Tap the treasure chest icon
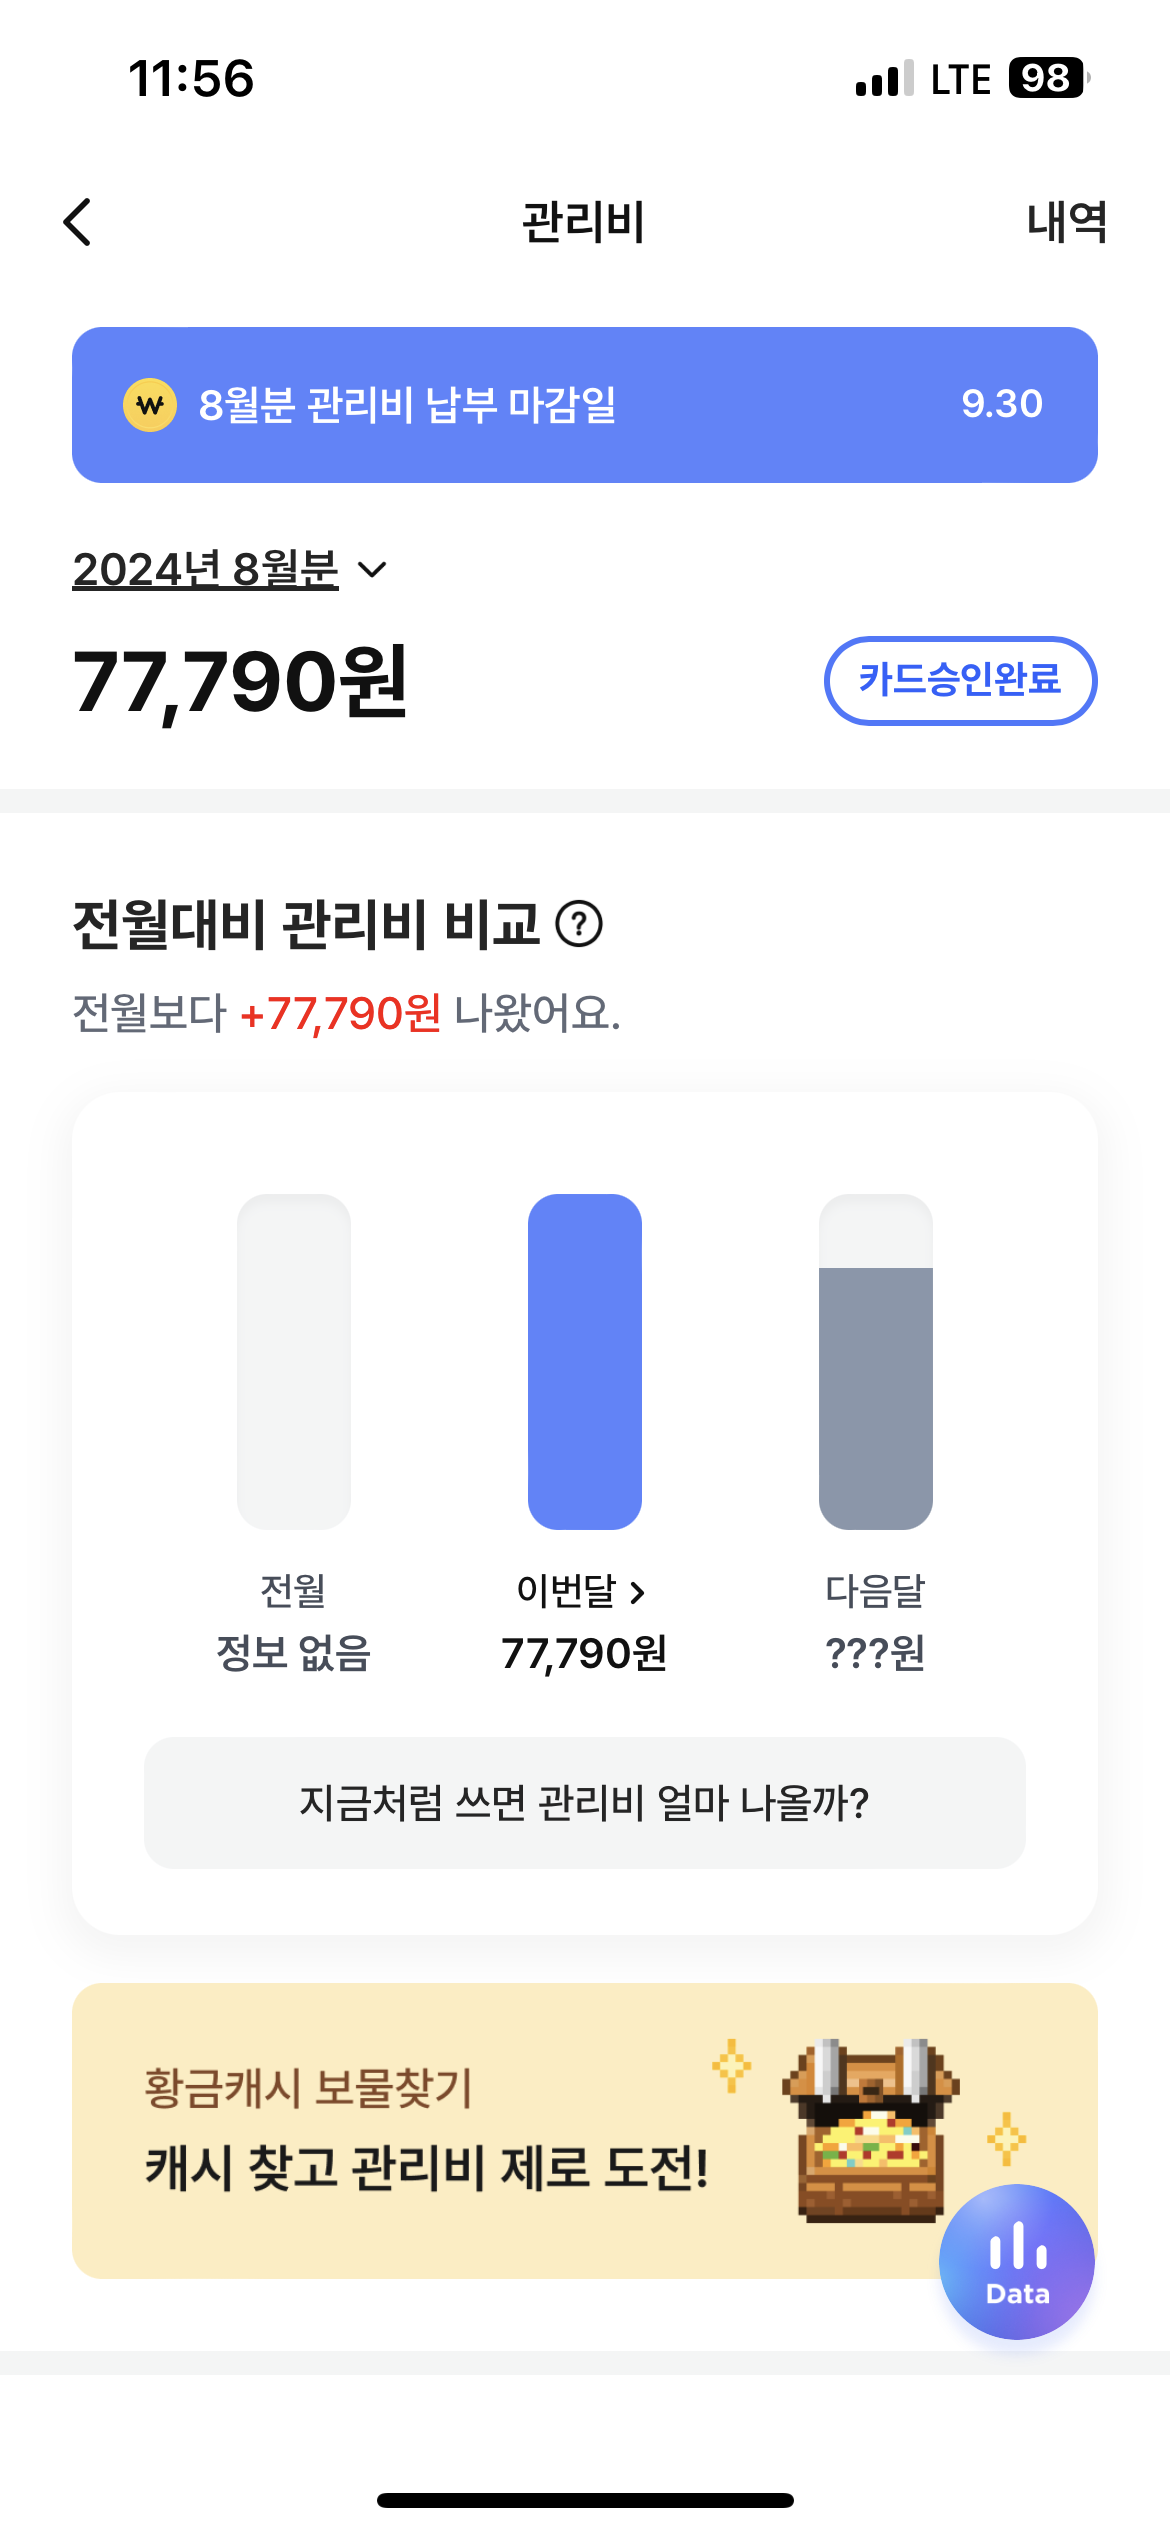1170x2532 pixels. pos(870,2130)
